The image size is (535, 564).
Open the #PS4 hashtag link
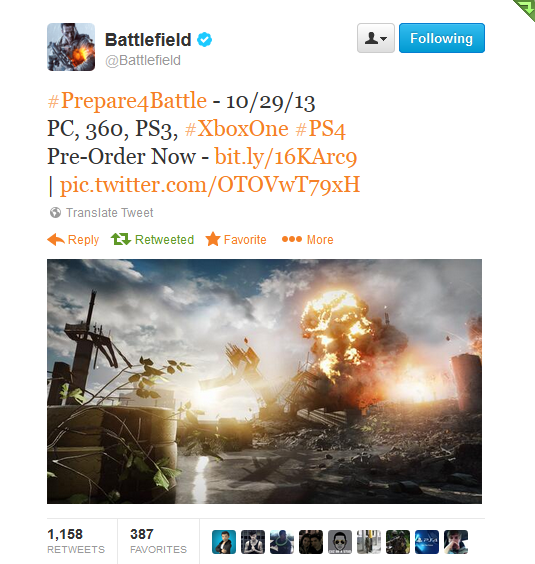pyautogui.click(x=320, y=128)
